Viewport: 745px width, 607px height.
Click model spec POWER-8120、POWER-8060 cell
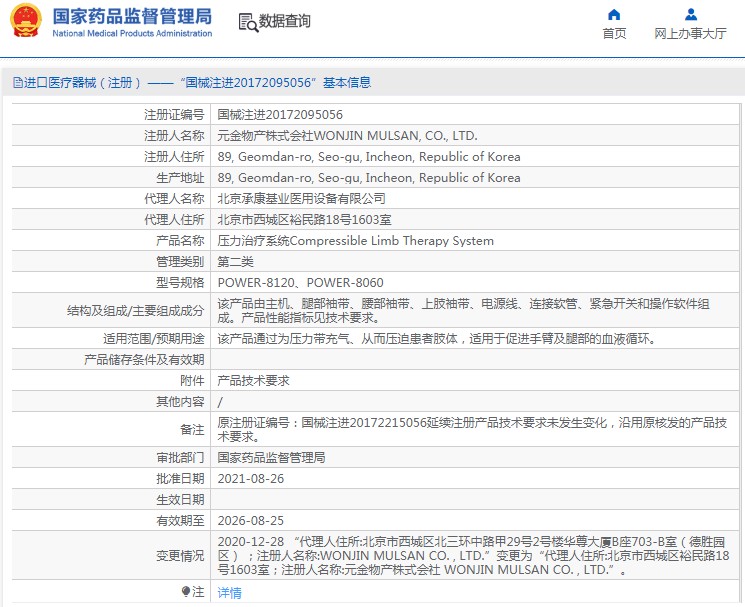(x=300, y=283)
